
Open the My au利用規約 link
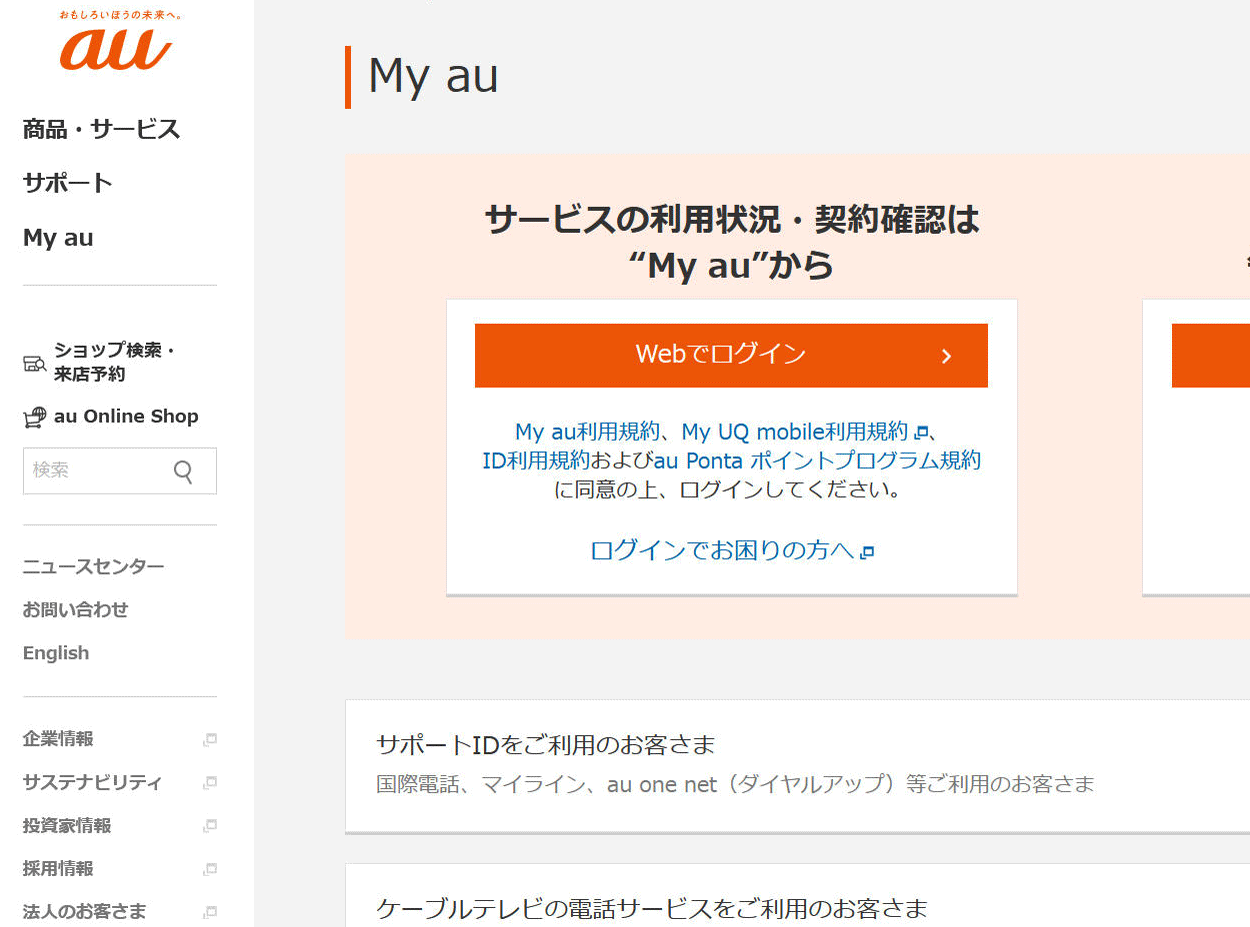(587, 432)
